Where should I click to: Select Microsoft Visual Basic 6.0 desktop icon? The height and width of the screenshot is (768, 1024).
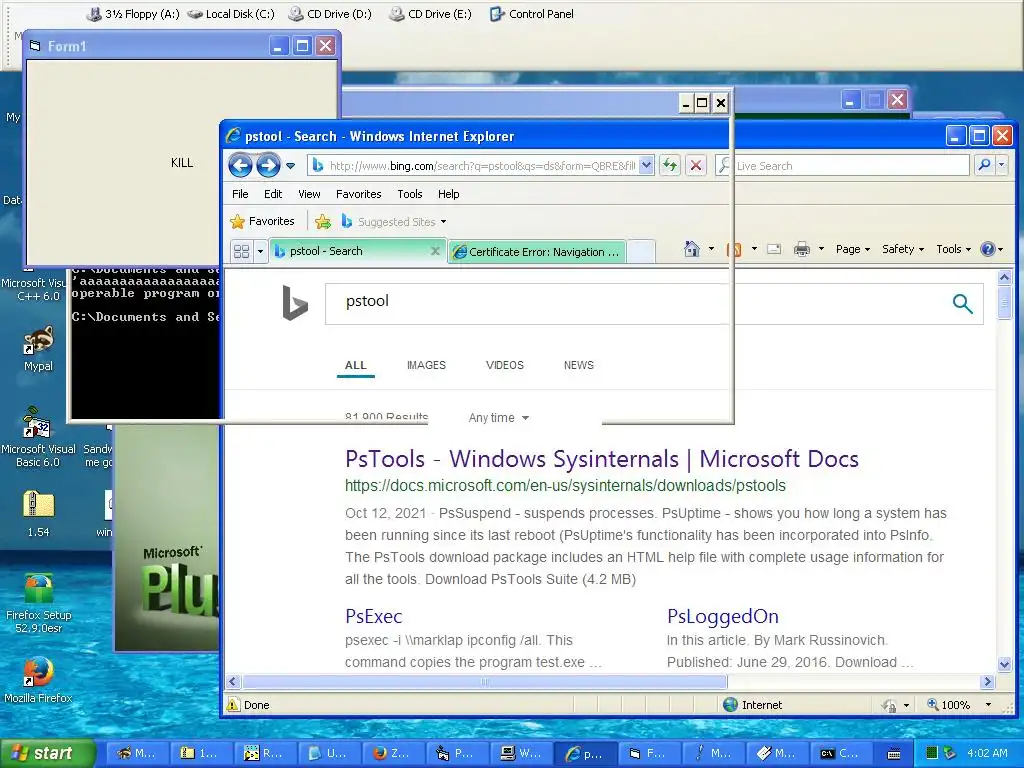(38, 438)
